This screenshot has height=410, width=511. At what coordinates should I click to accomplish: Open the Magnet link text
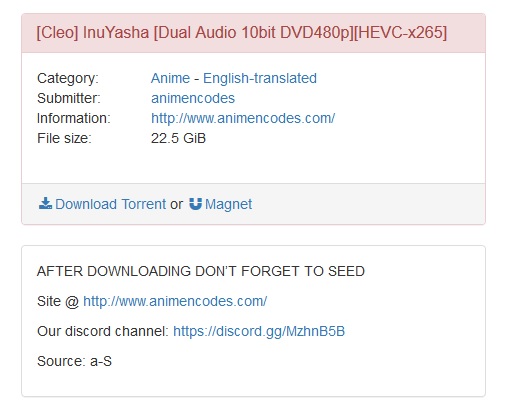pos(228,204)
